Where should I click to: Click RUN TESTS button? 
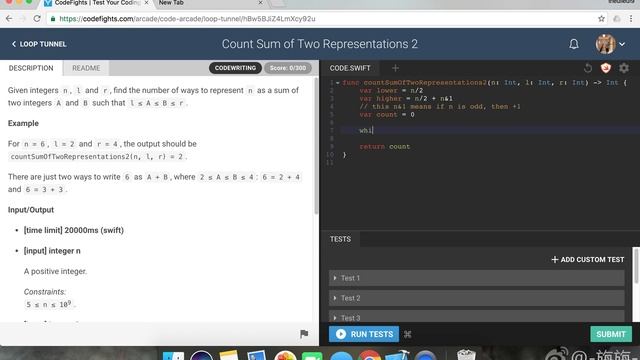pyautogui.click(x=364, y=334)
